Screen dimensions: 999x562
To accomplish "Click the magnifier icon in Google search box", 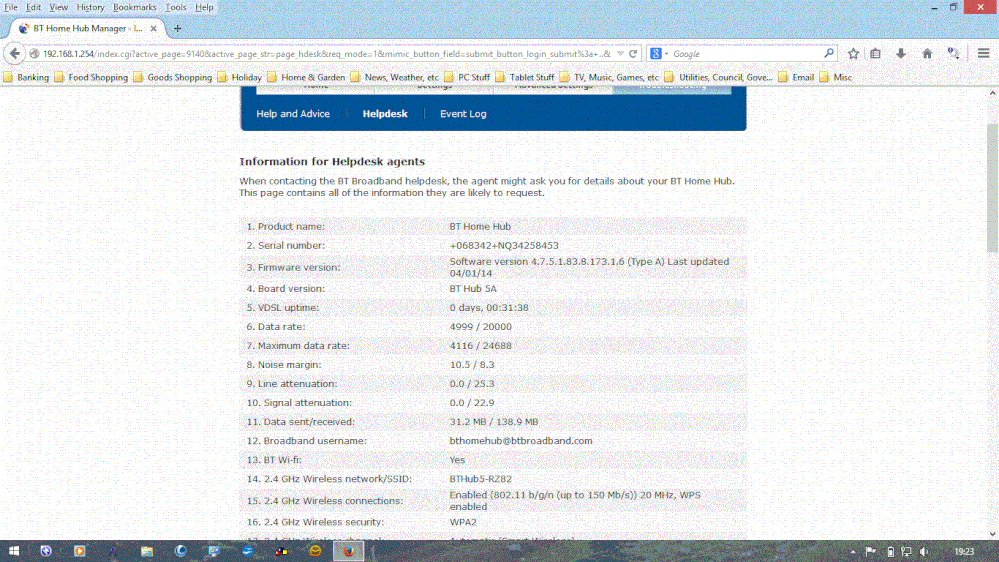I will [828, 54].
